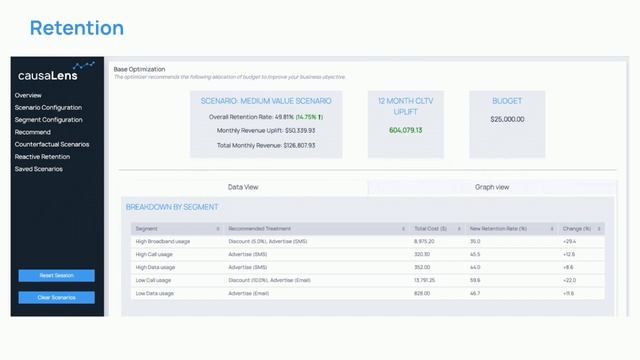
Task: Click the New Retention Rate (%) header
Action: pos(512,229)
